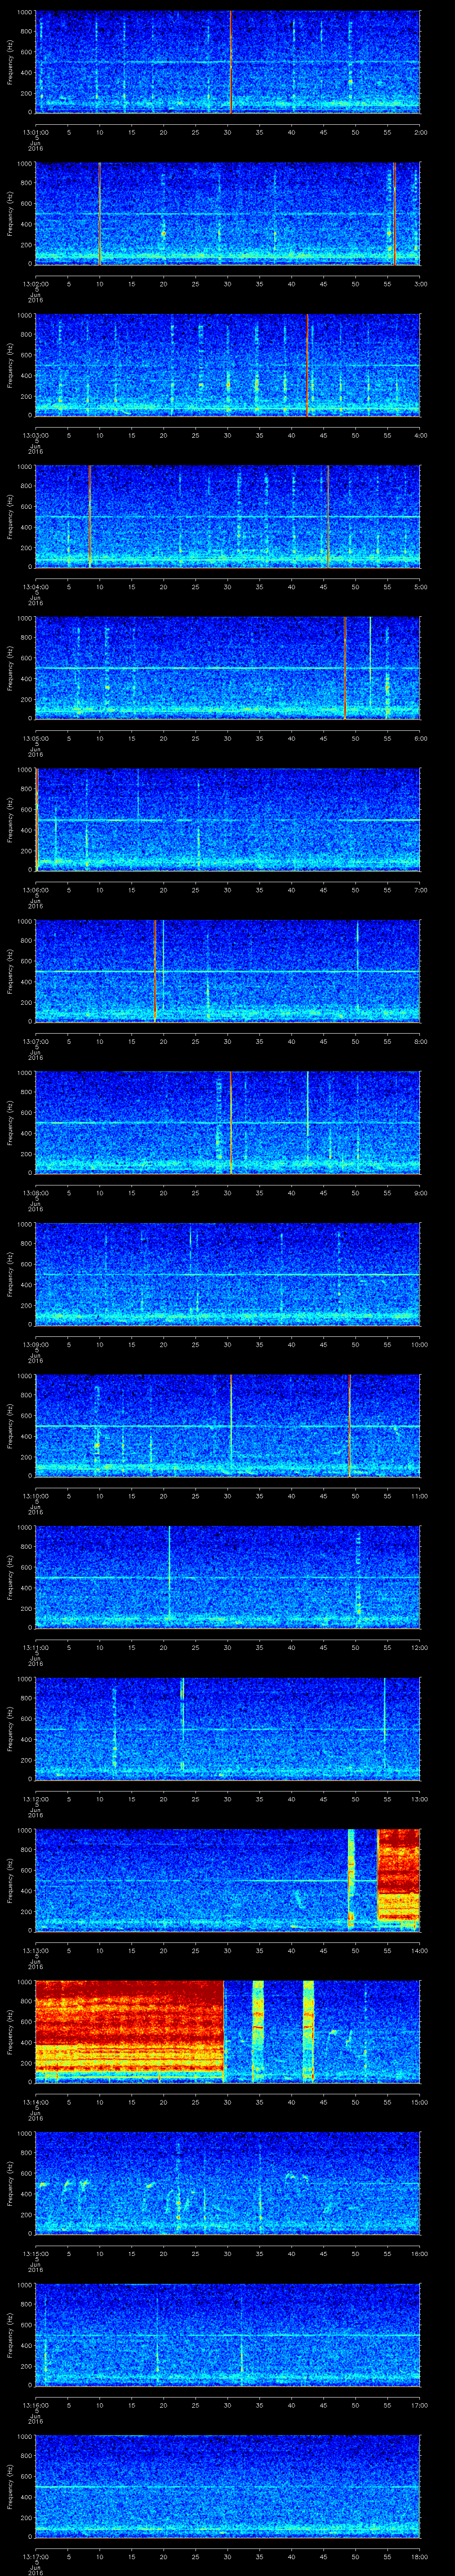This screenshot has height=2576, width=455.
Task: Click the "4:00" end time label
Action: pos(420,435)
